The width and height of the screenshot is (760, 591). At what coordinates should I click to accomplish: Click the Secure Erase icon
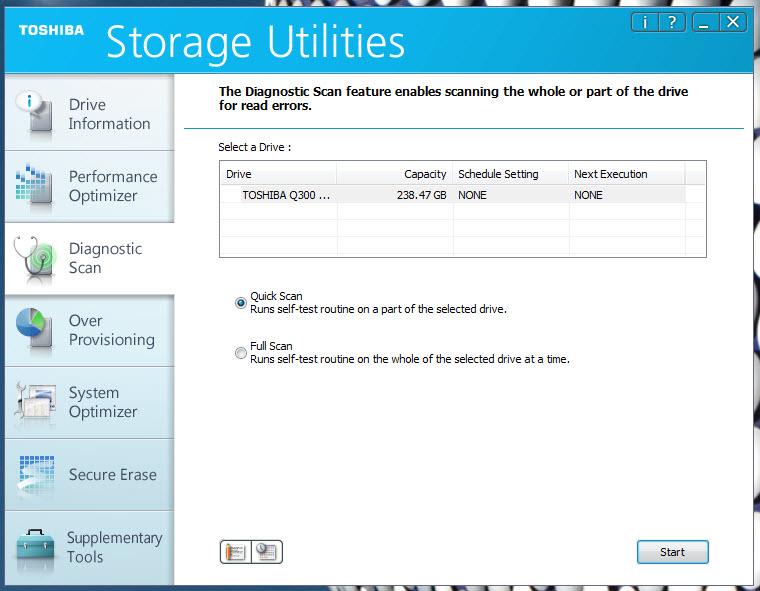click(x=36, y=475)
